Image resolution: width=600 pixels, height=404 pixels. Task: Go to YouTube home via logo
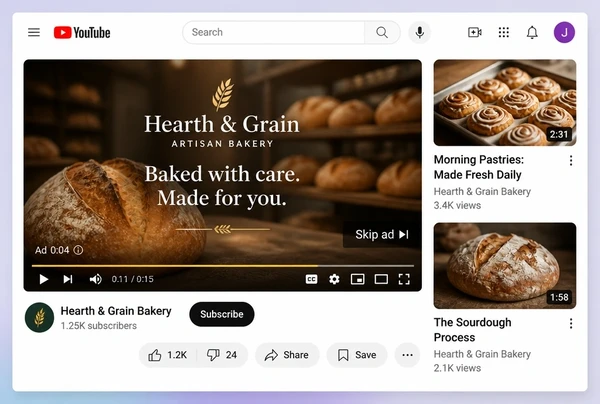82,33
